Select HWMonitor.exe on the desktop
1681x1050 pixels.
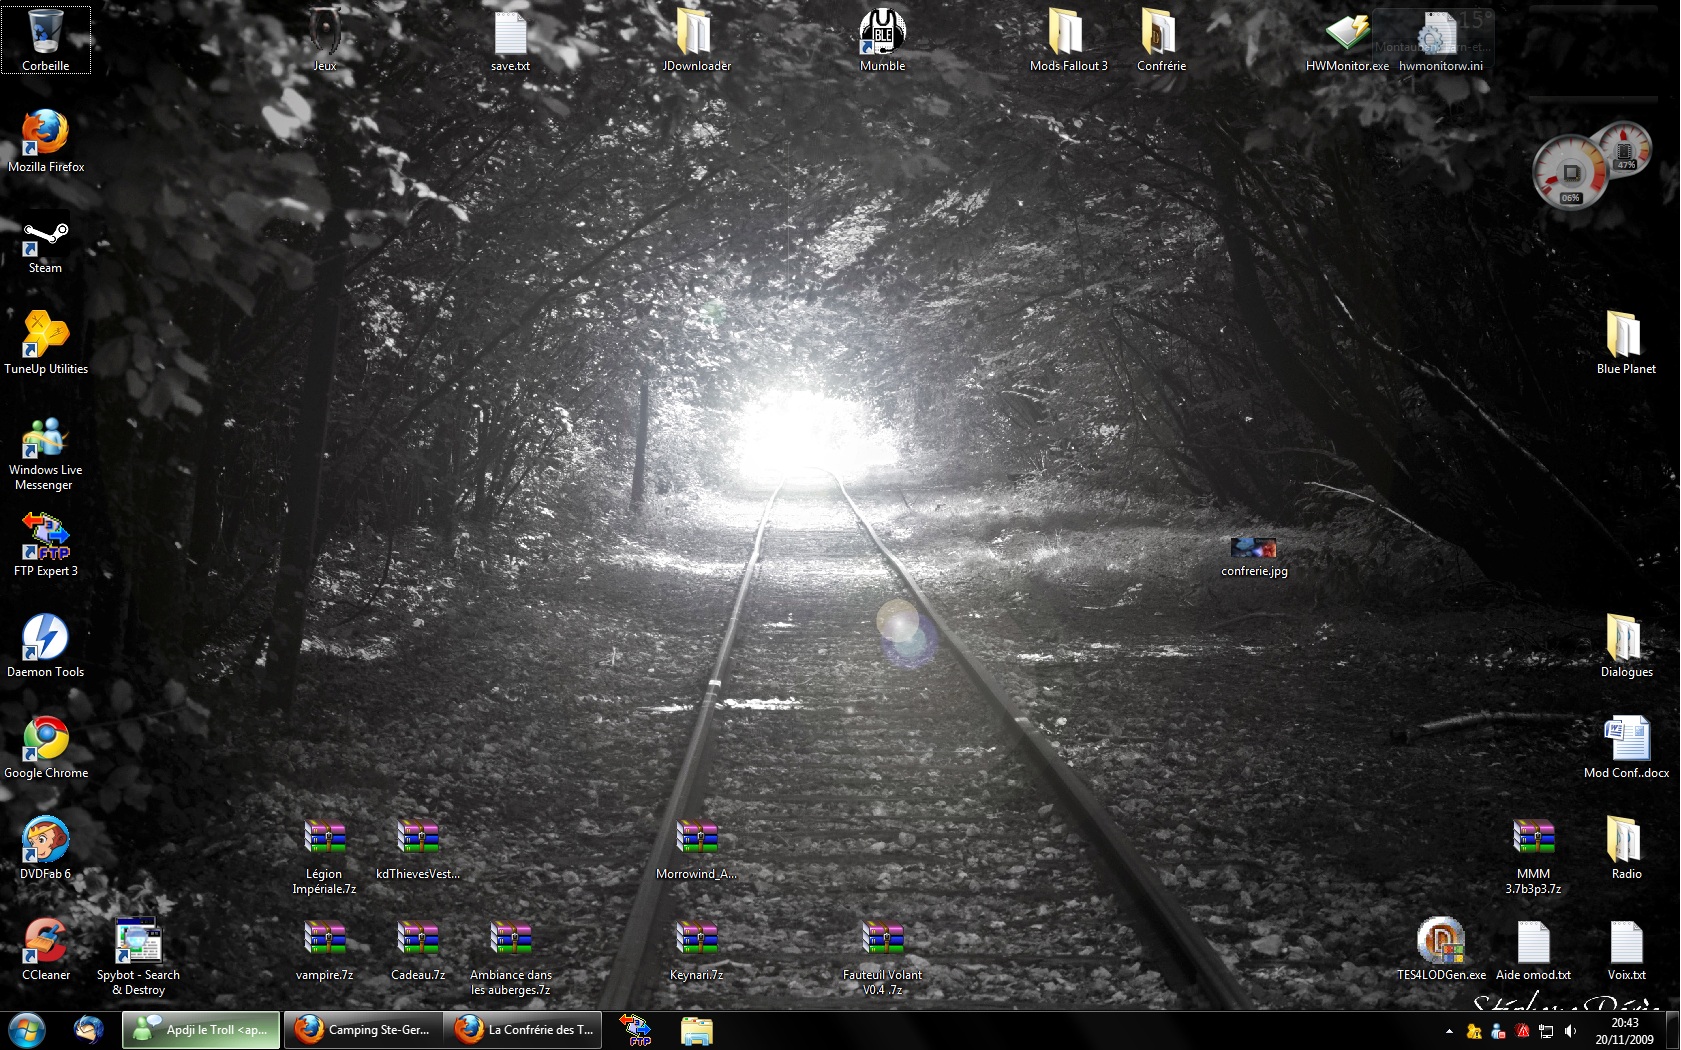click(1347, 40)
